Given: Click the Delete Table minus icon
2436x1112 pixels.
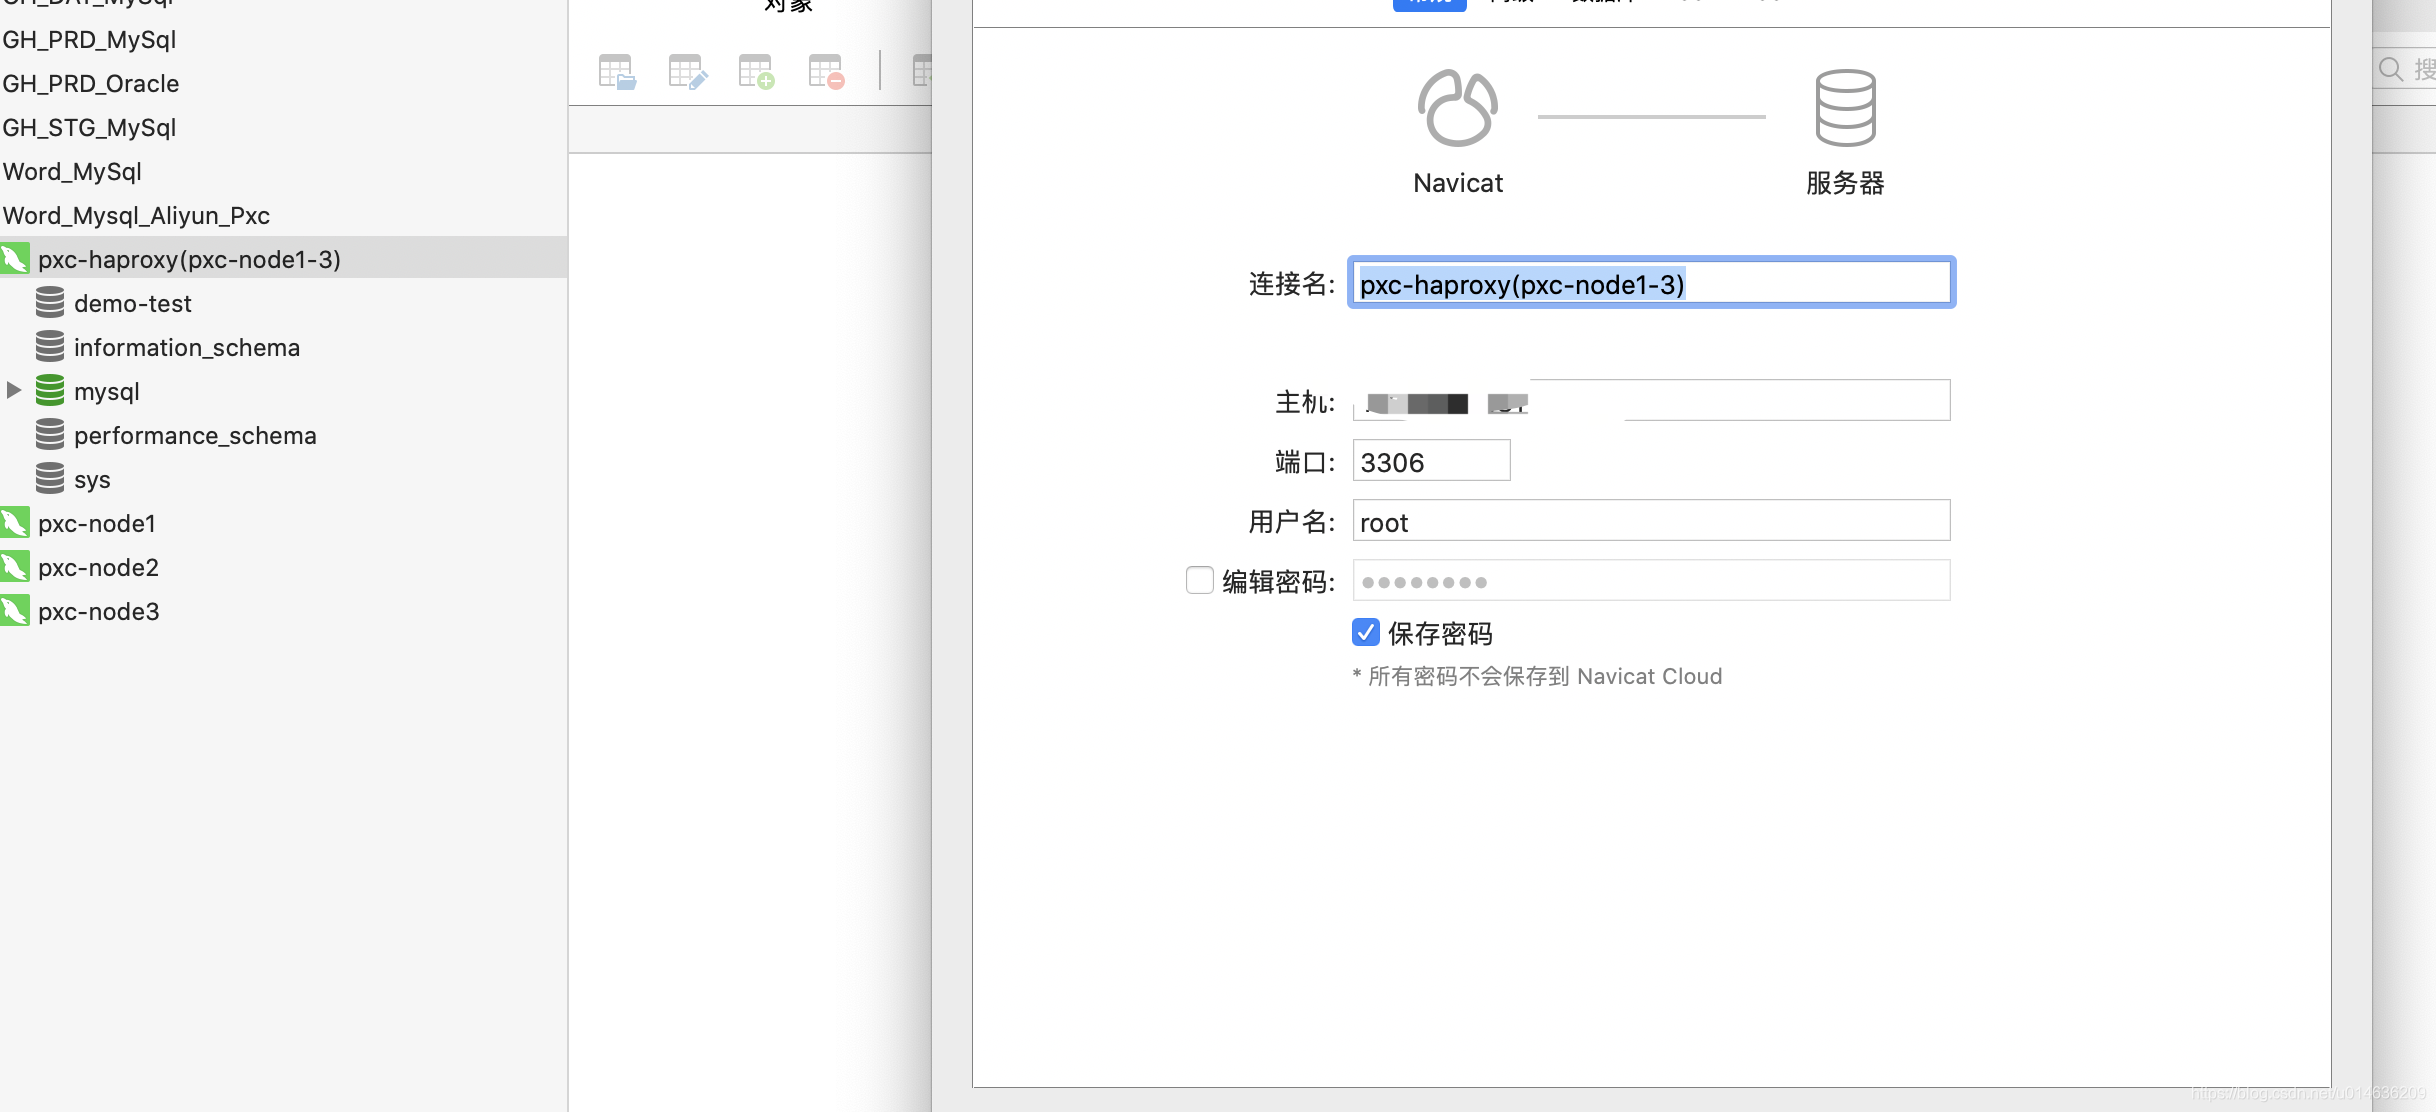Looking at the screenshot, I should pos(827,72).
